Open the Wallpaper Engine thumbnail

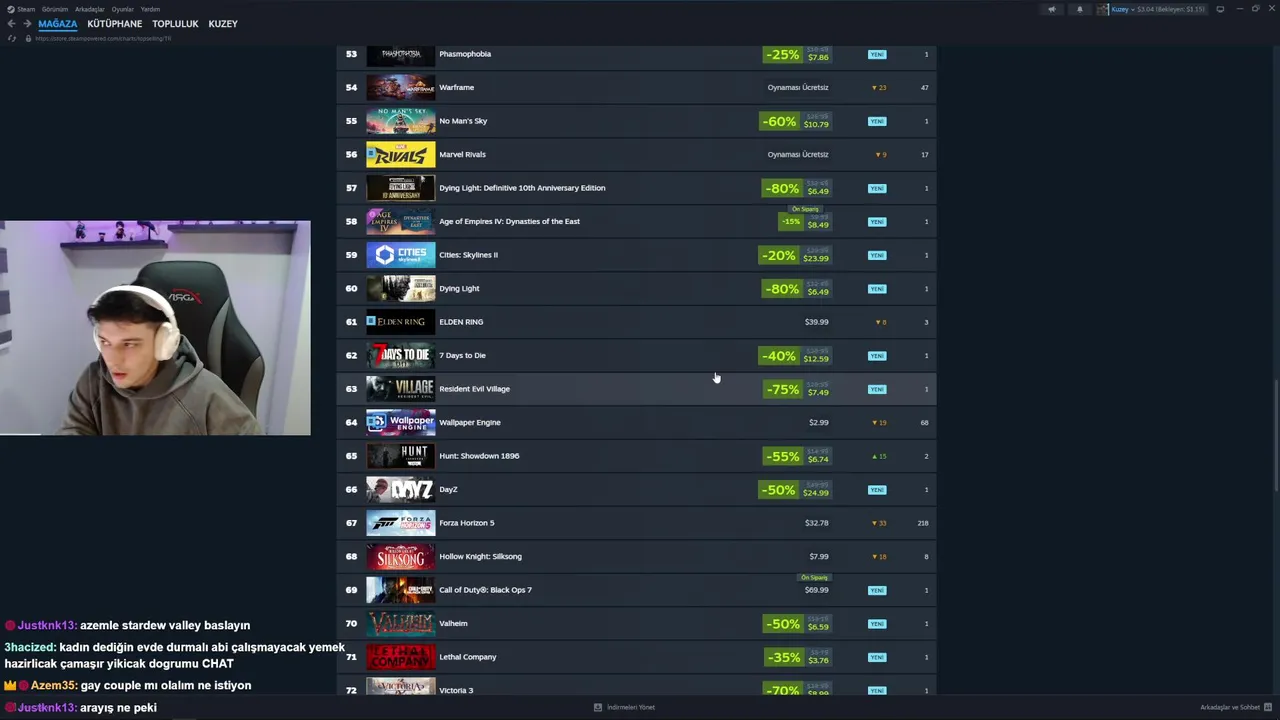click(400, 422)
